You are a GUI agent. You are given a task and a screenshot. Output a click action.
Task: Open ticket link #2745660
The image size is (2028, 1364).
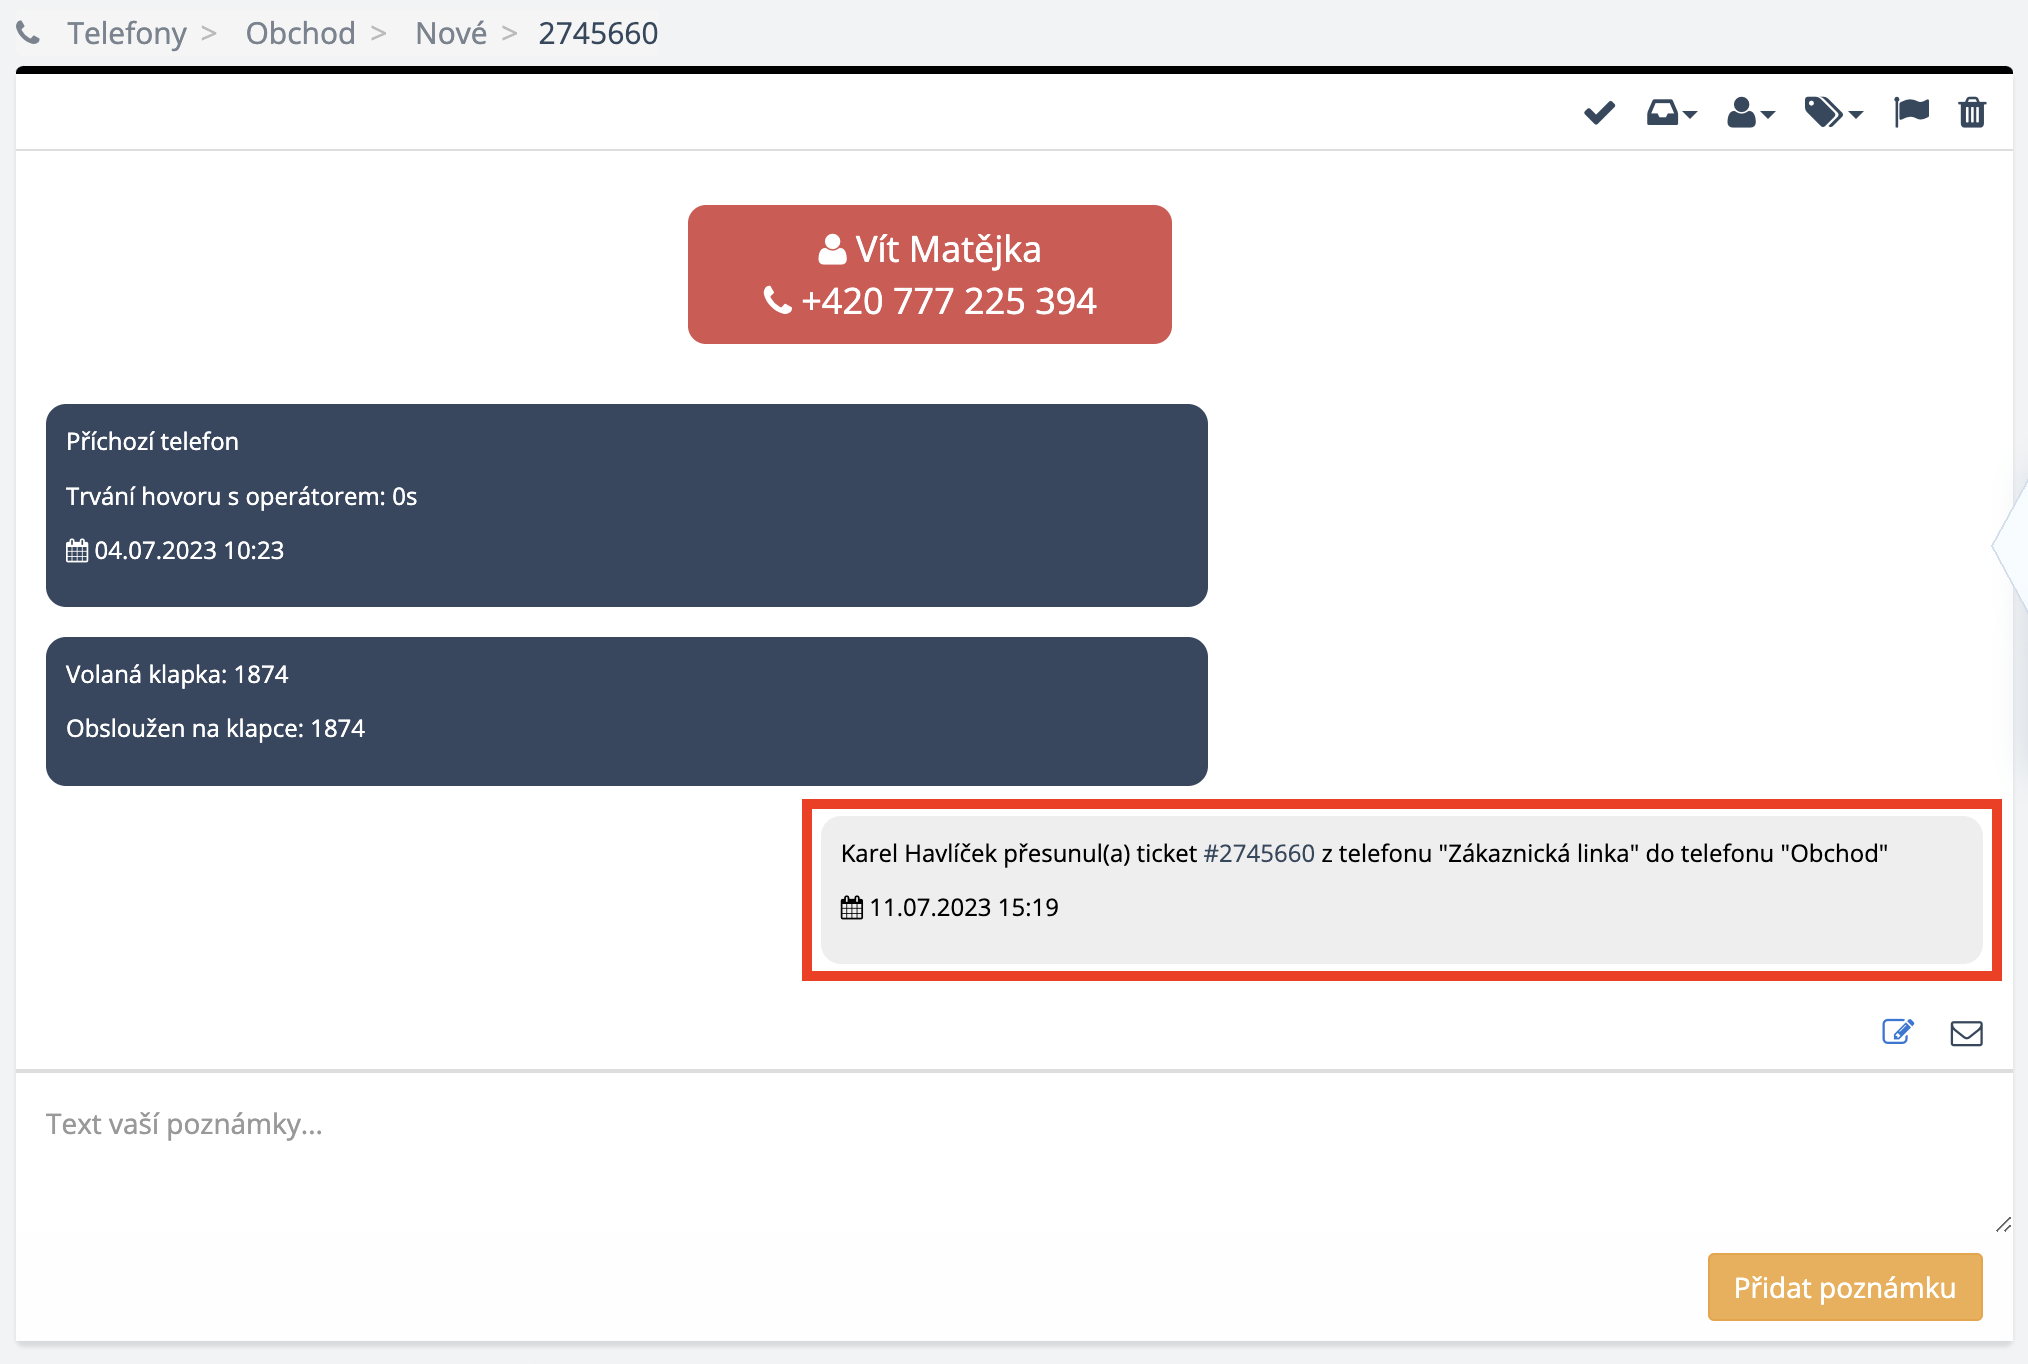1258,853
